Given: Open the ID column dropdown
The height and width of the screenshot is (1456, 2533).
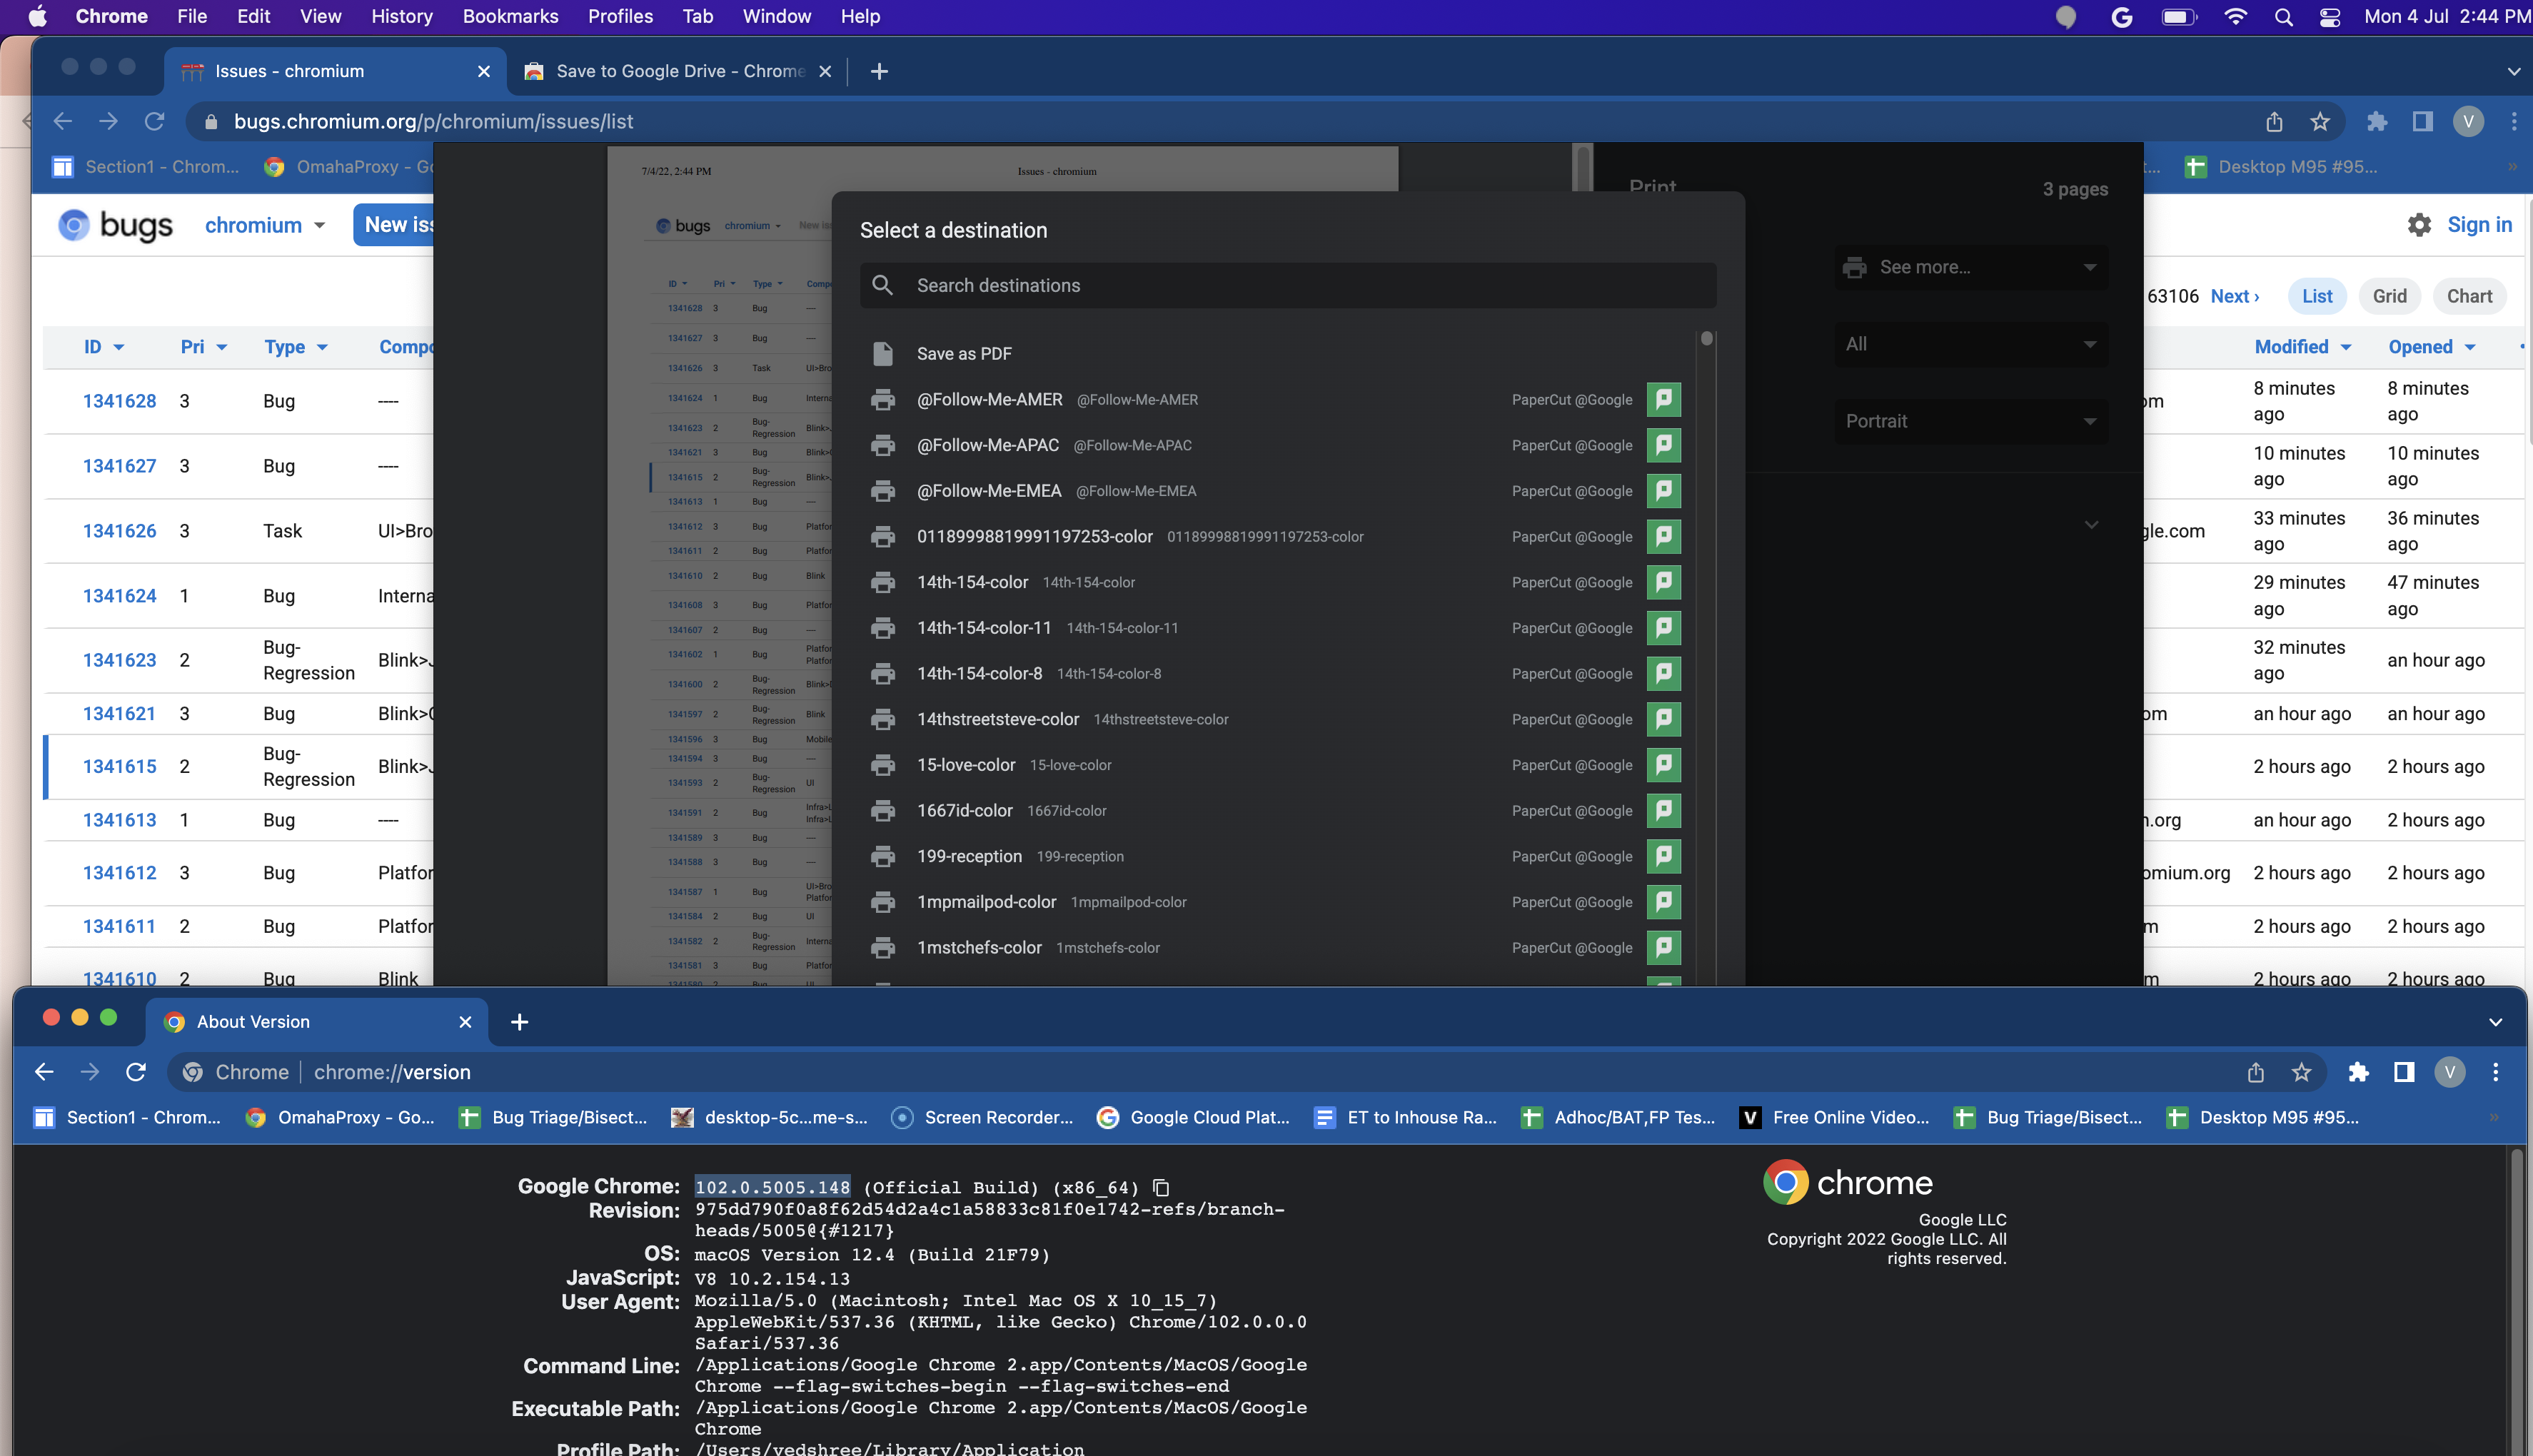Looking at the screenshot, I should click(104, 347).
